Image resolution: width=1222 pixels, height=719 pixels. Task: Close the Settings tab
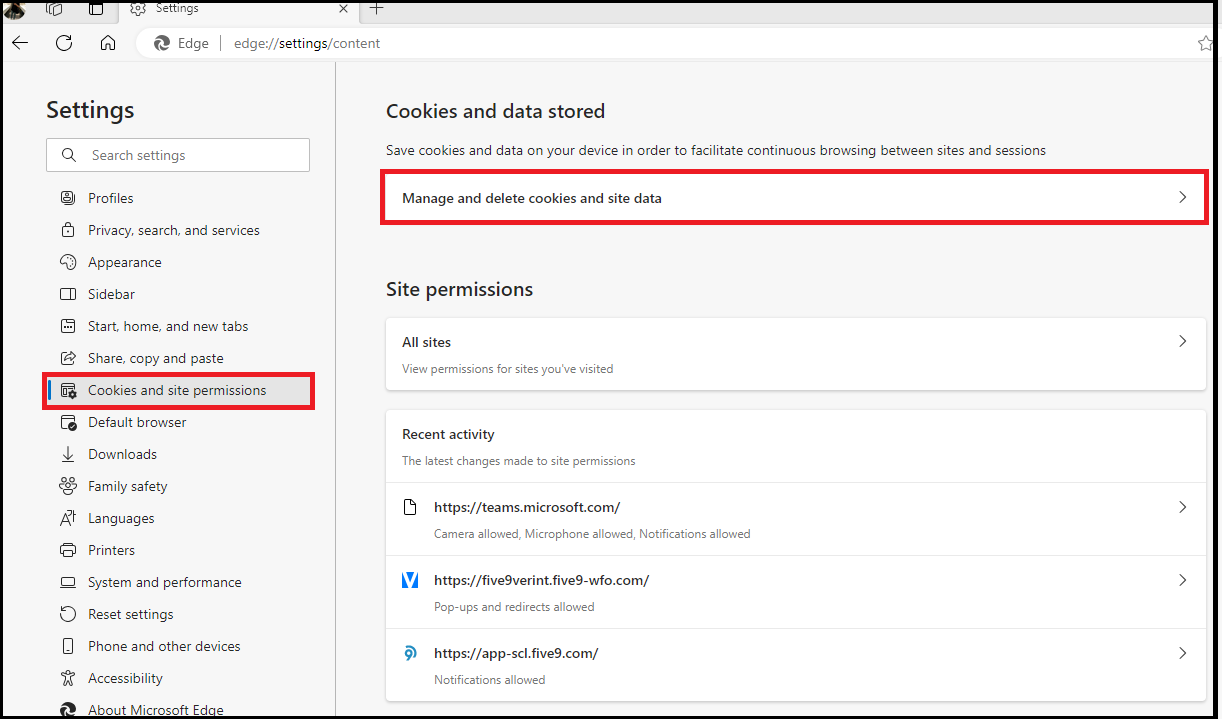(x=343, y=9)
